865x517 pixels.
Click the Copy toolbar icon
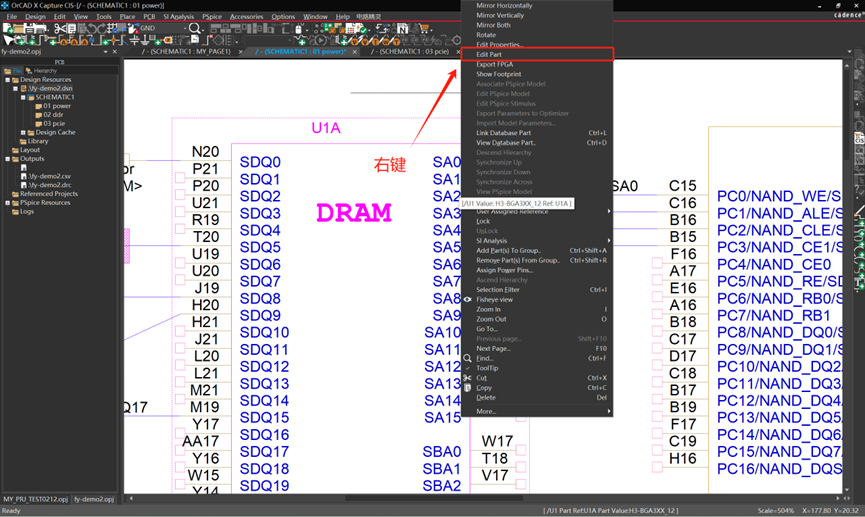[72, 28]
